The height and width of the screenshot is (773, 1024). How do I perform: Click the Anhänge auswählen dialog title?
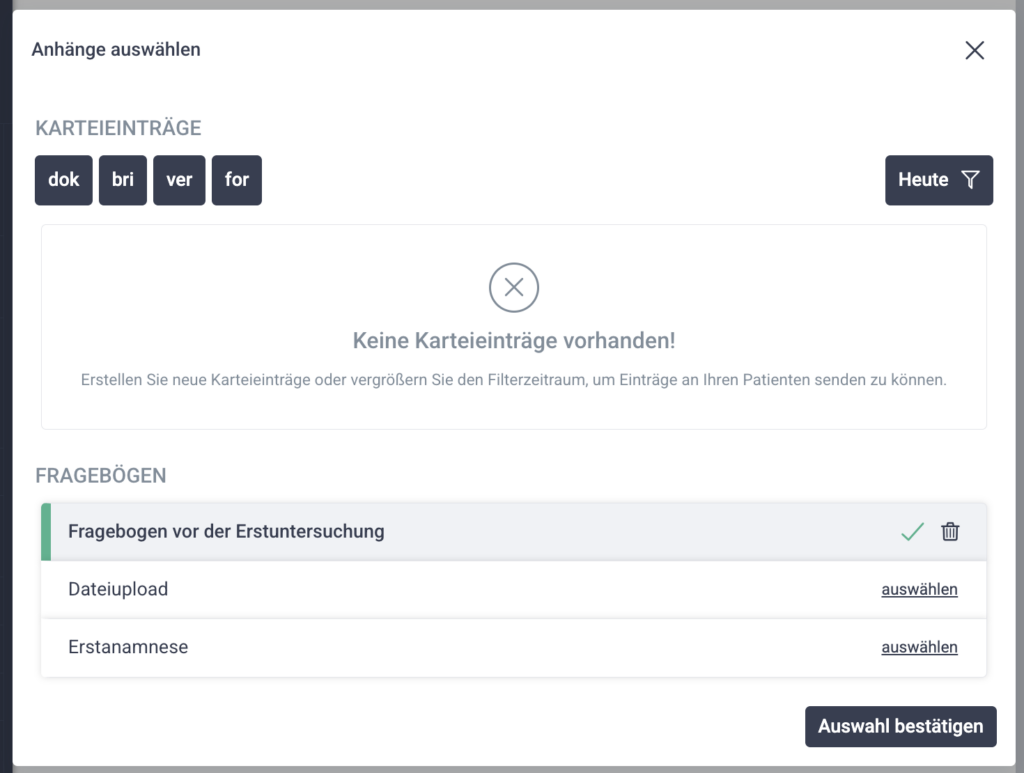(116, 49)
